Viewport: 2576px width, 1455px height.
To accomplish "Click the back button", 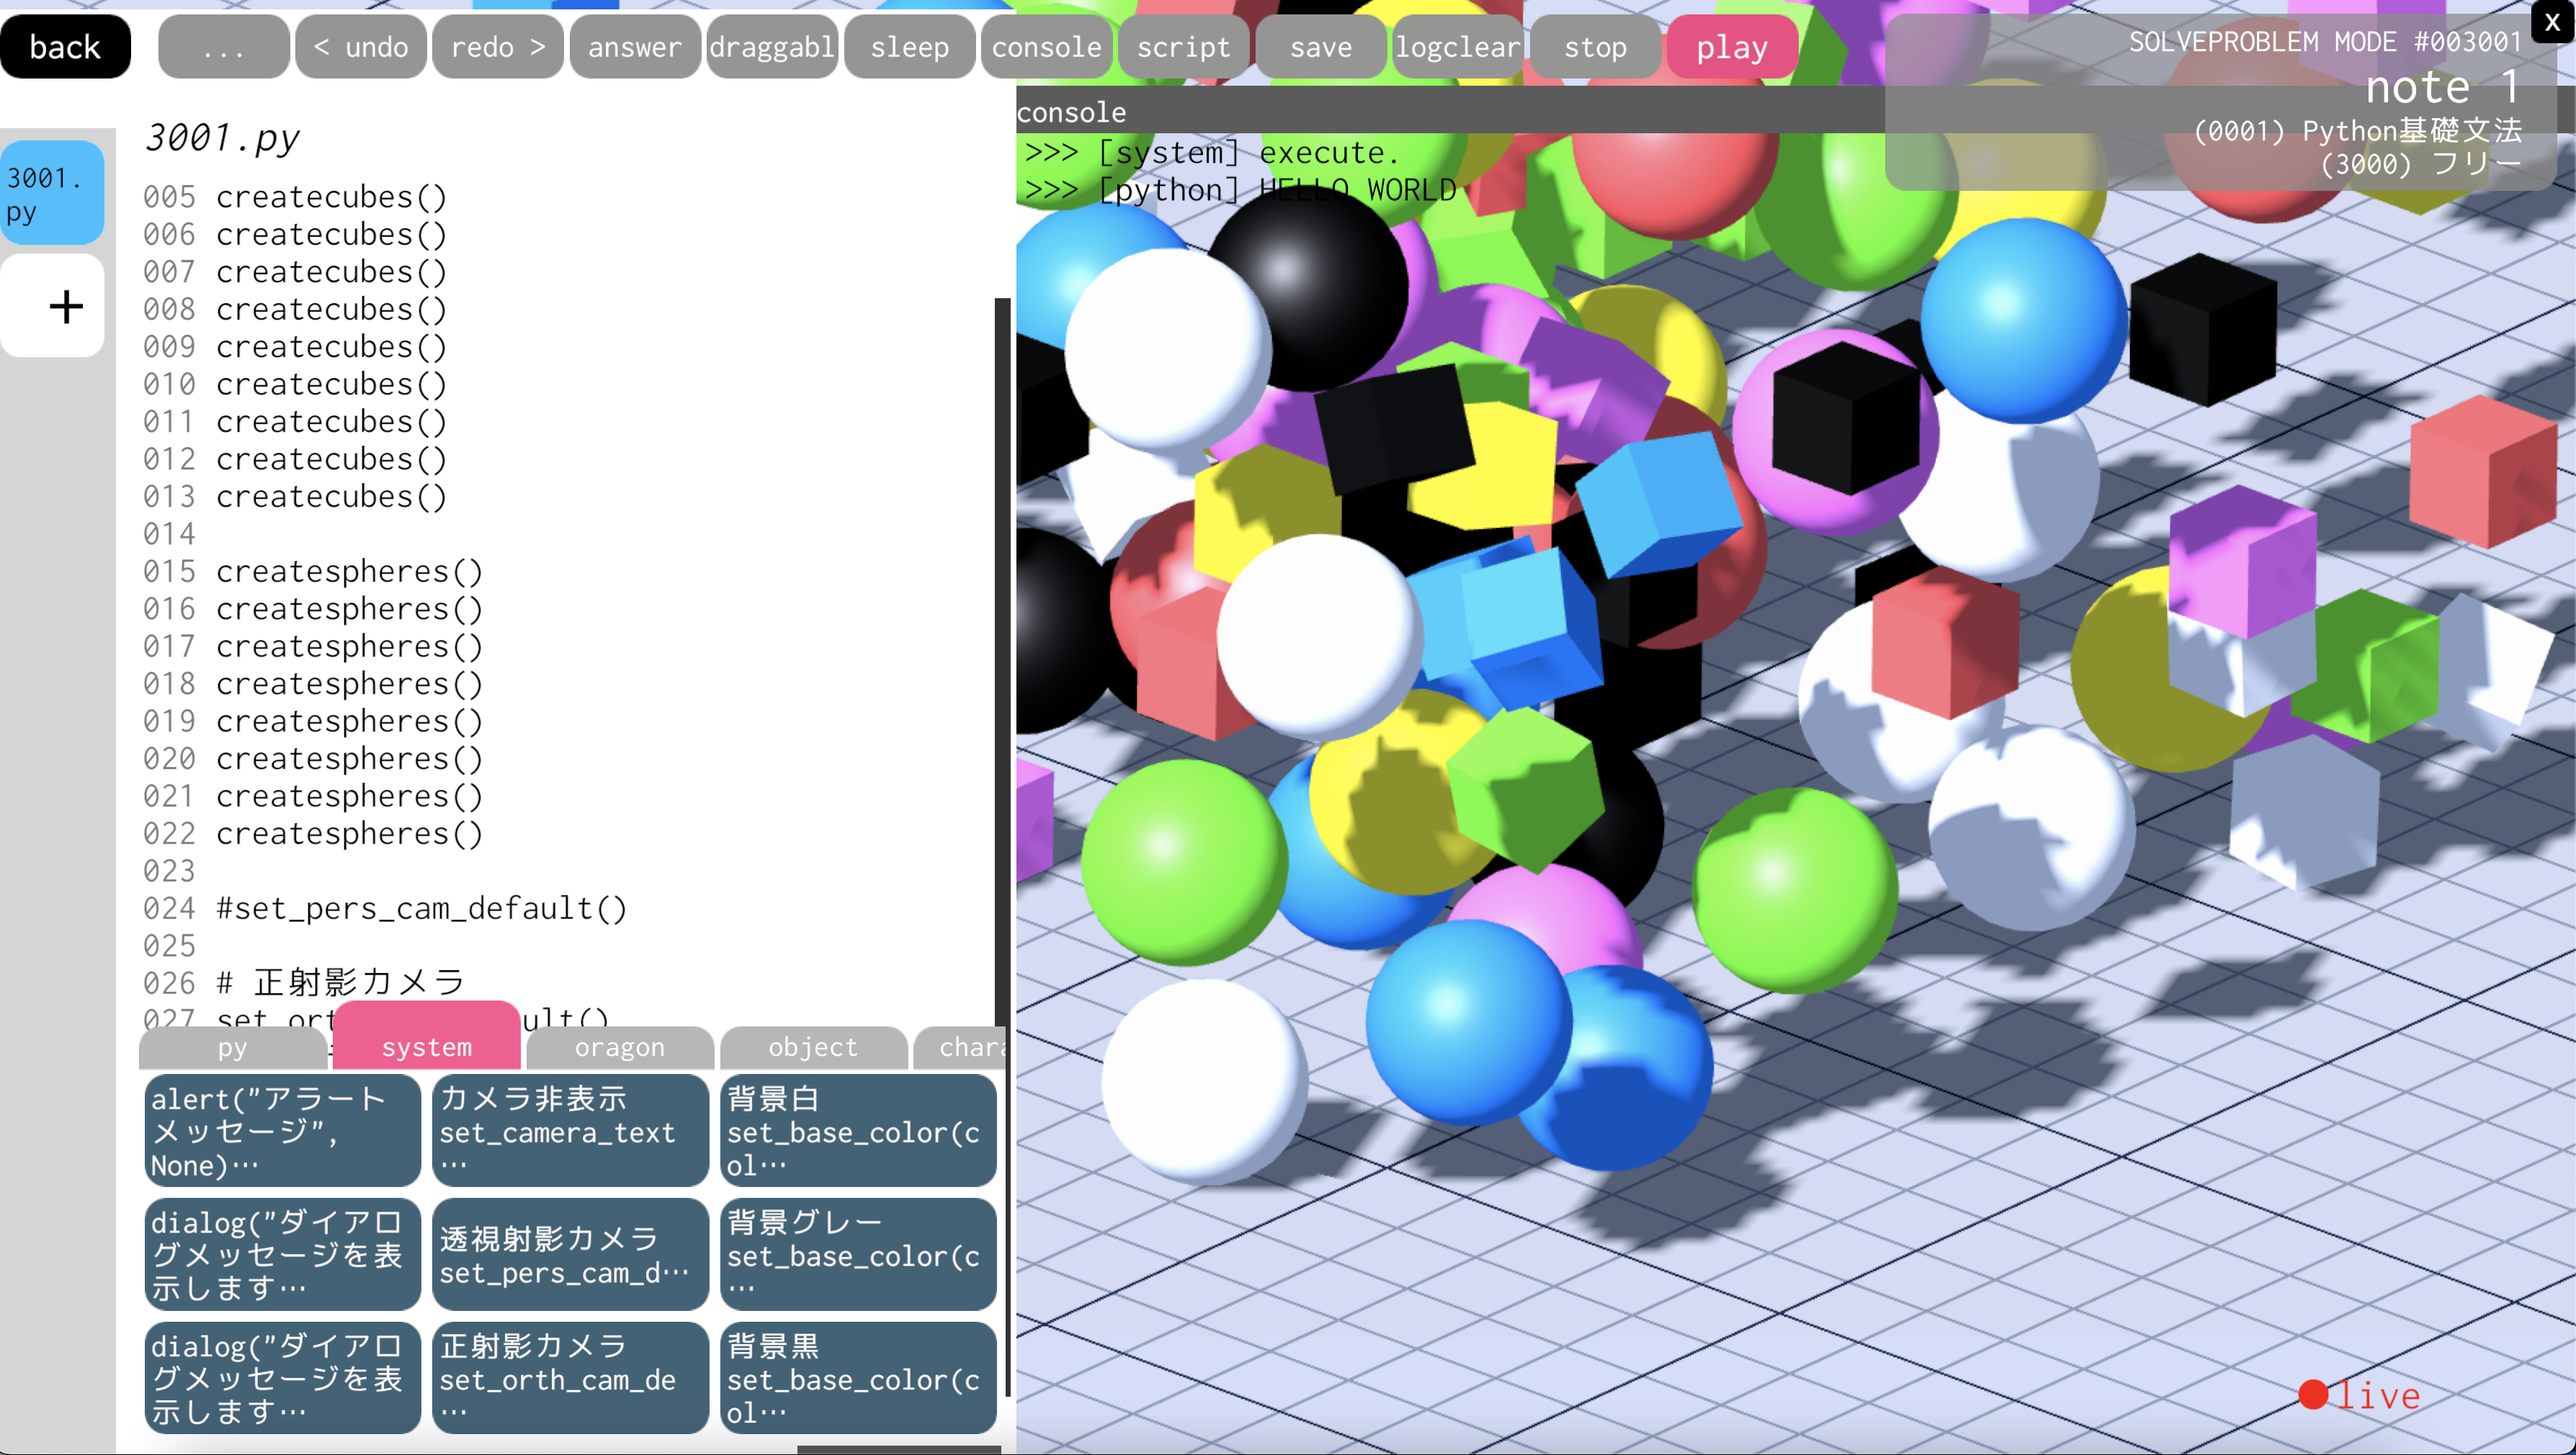I will coord(65,47).
